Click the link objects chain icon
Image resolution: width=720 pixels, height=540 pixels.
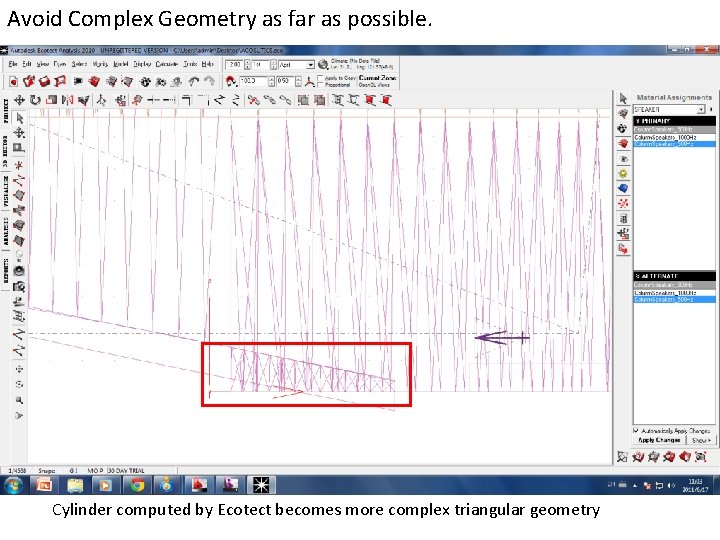(x=270, y=100)
